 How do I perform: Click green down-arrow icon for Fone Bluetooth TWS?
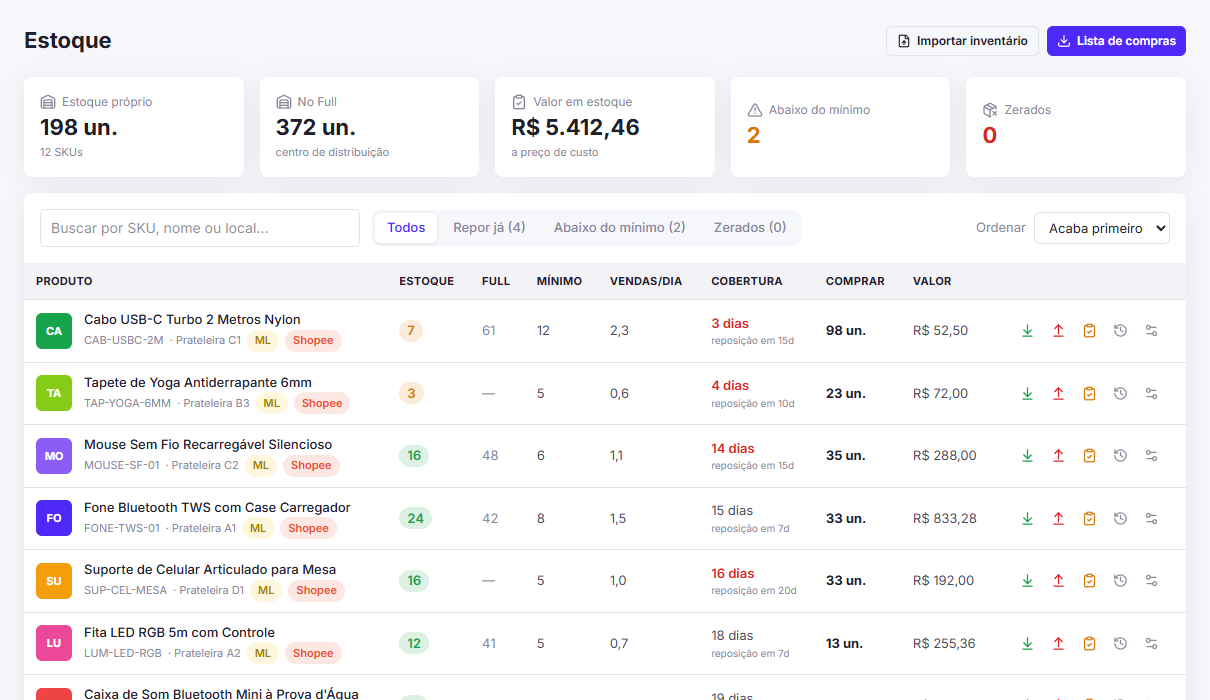click(1027, 519)
